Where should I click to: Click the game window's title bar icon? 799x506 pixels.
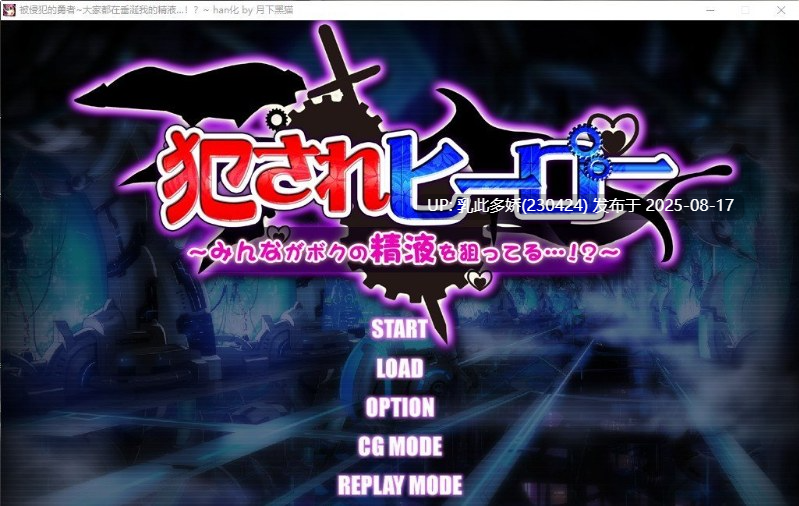(9, 10)
